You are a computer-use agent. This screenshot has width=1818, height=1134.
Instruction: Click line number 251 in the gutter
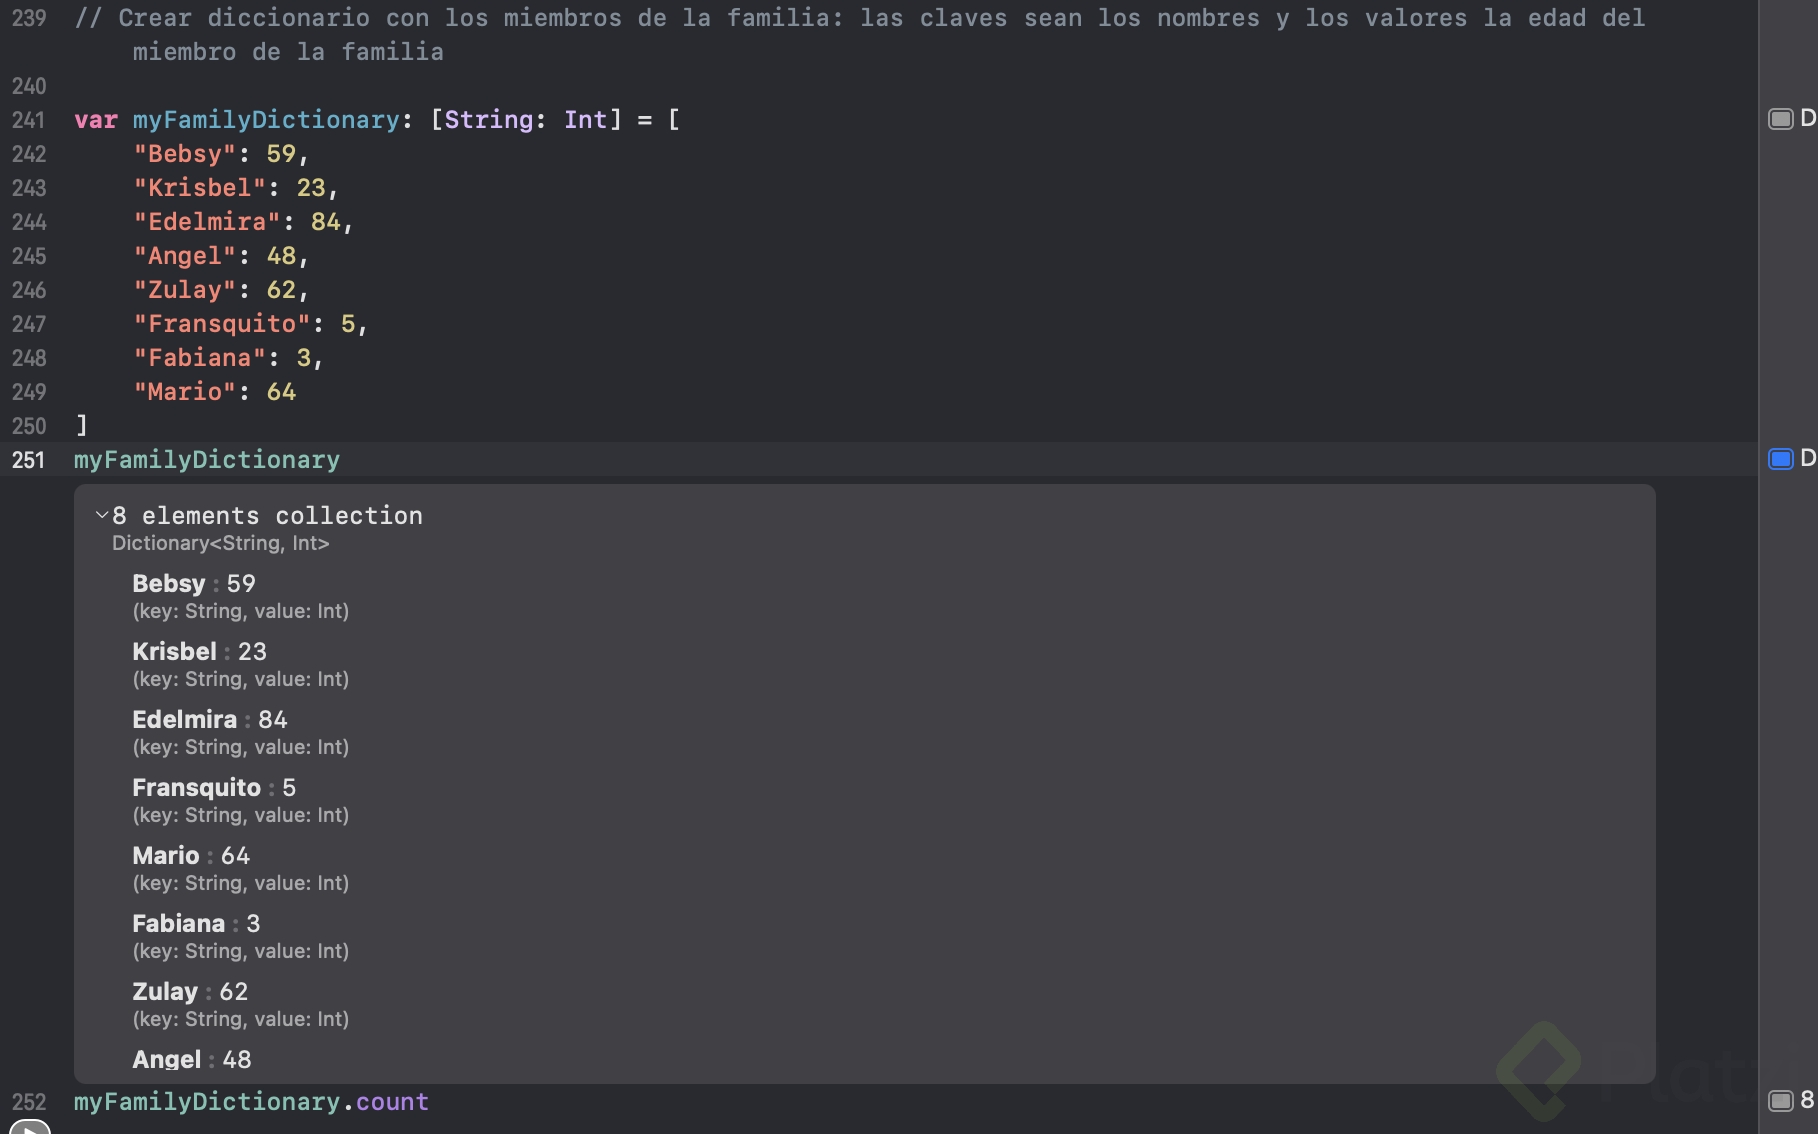(x=28, y=460)
